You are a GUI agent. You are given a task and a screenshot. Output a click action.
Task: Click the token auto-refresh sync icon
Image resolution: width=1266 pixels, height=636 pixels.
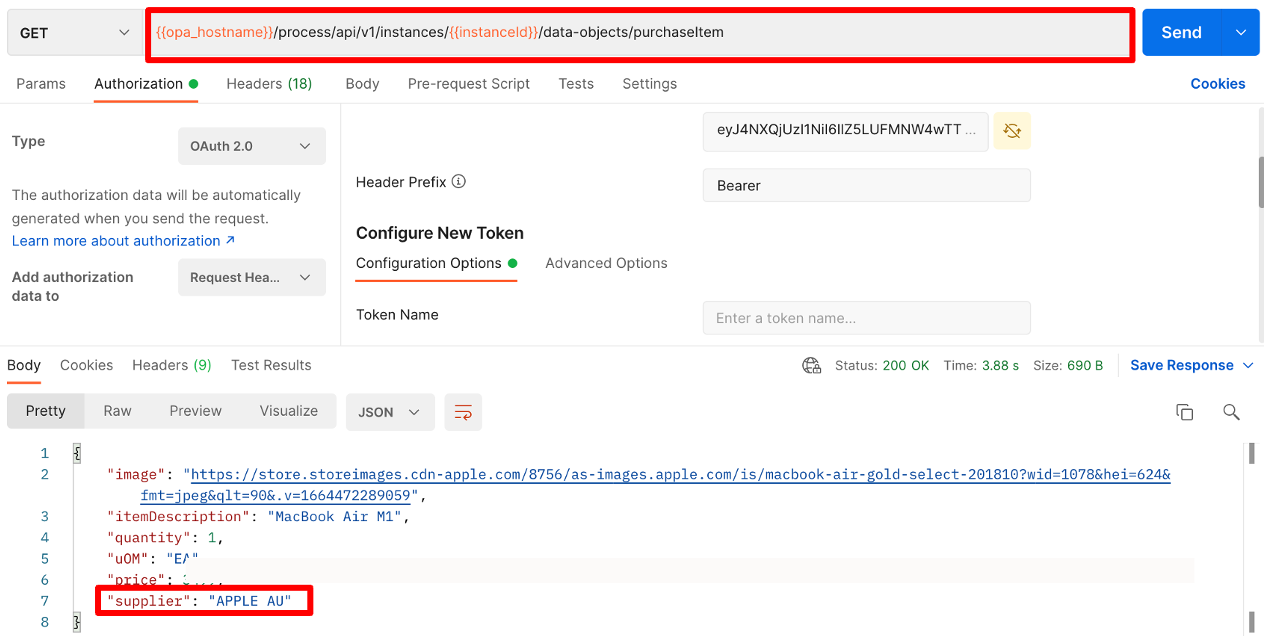tap(1011, 131)
